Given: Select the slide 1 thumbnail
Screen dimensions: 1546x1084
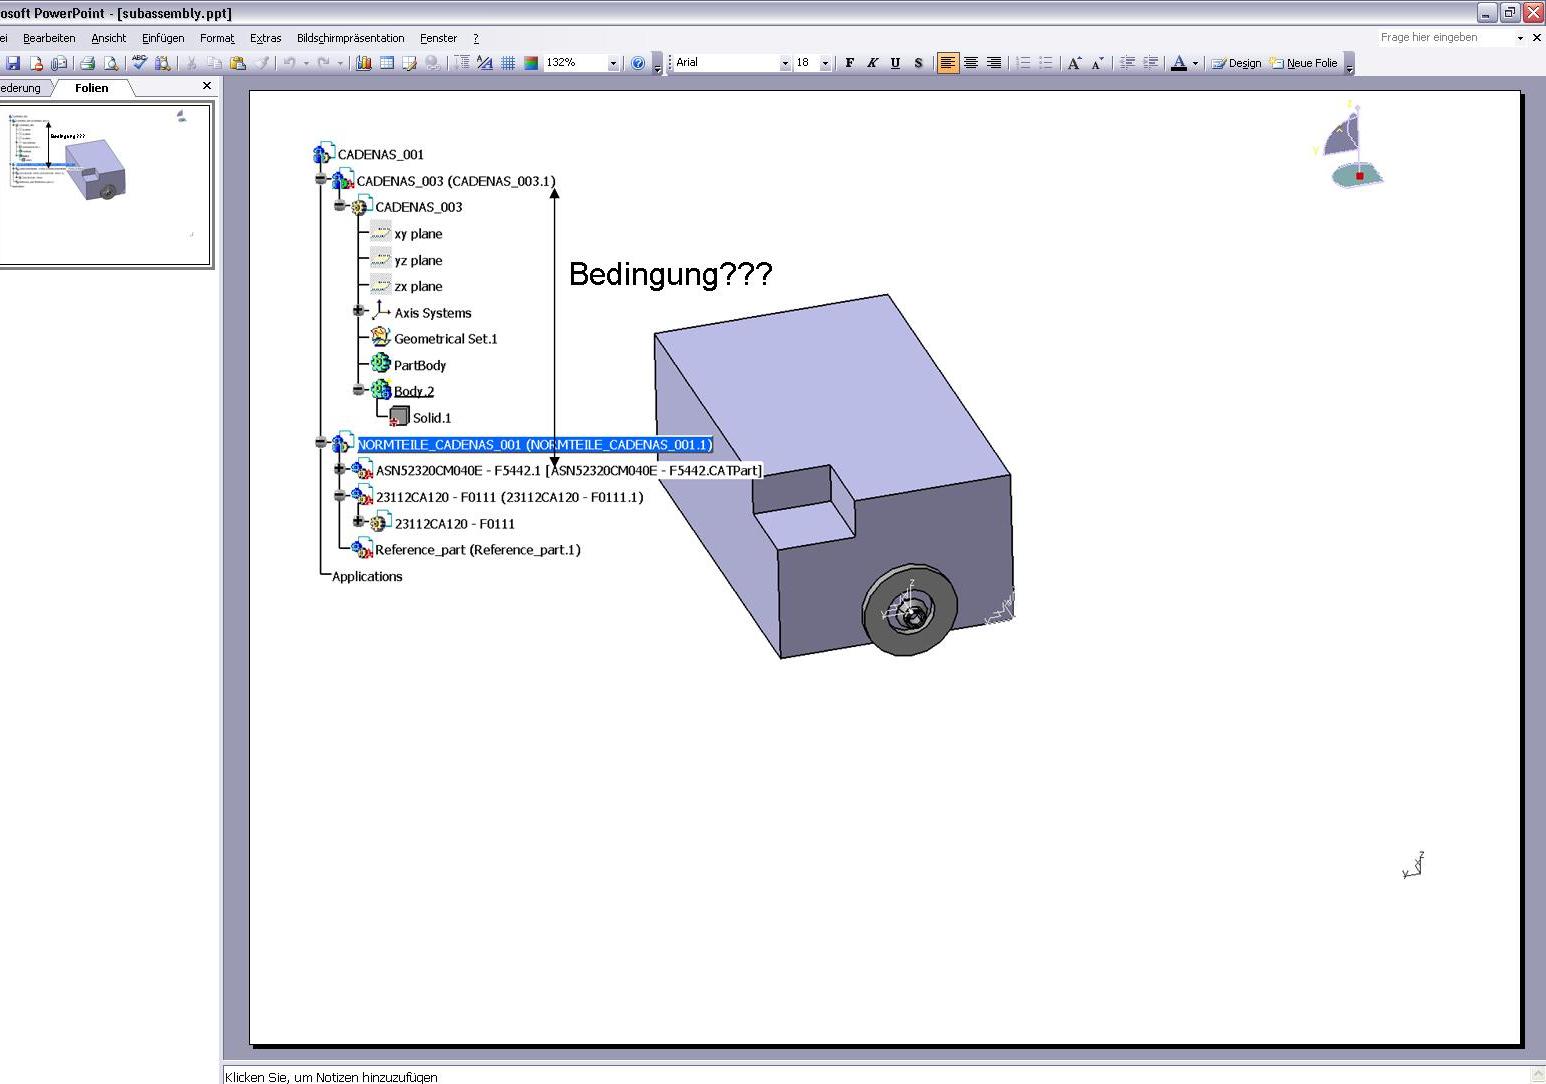Looking at the screenshot, I should (x=106, y=185).
